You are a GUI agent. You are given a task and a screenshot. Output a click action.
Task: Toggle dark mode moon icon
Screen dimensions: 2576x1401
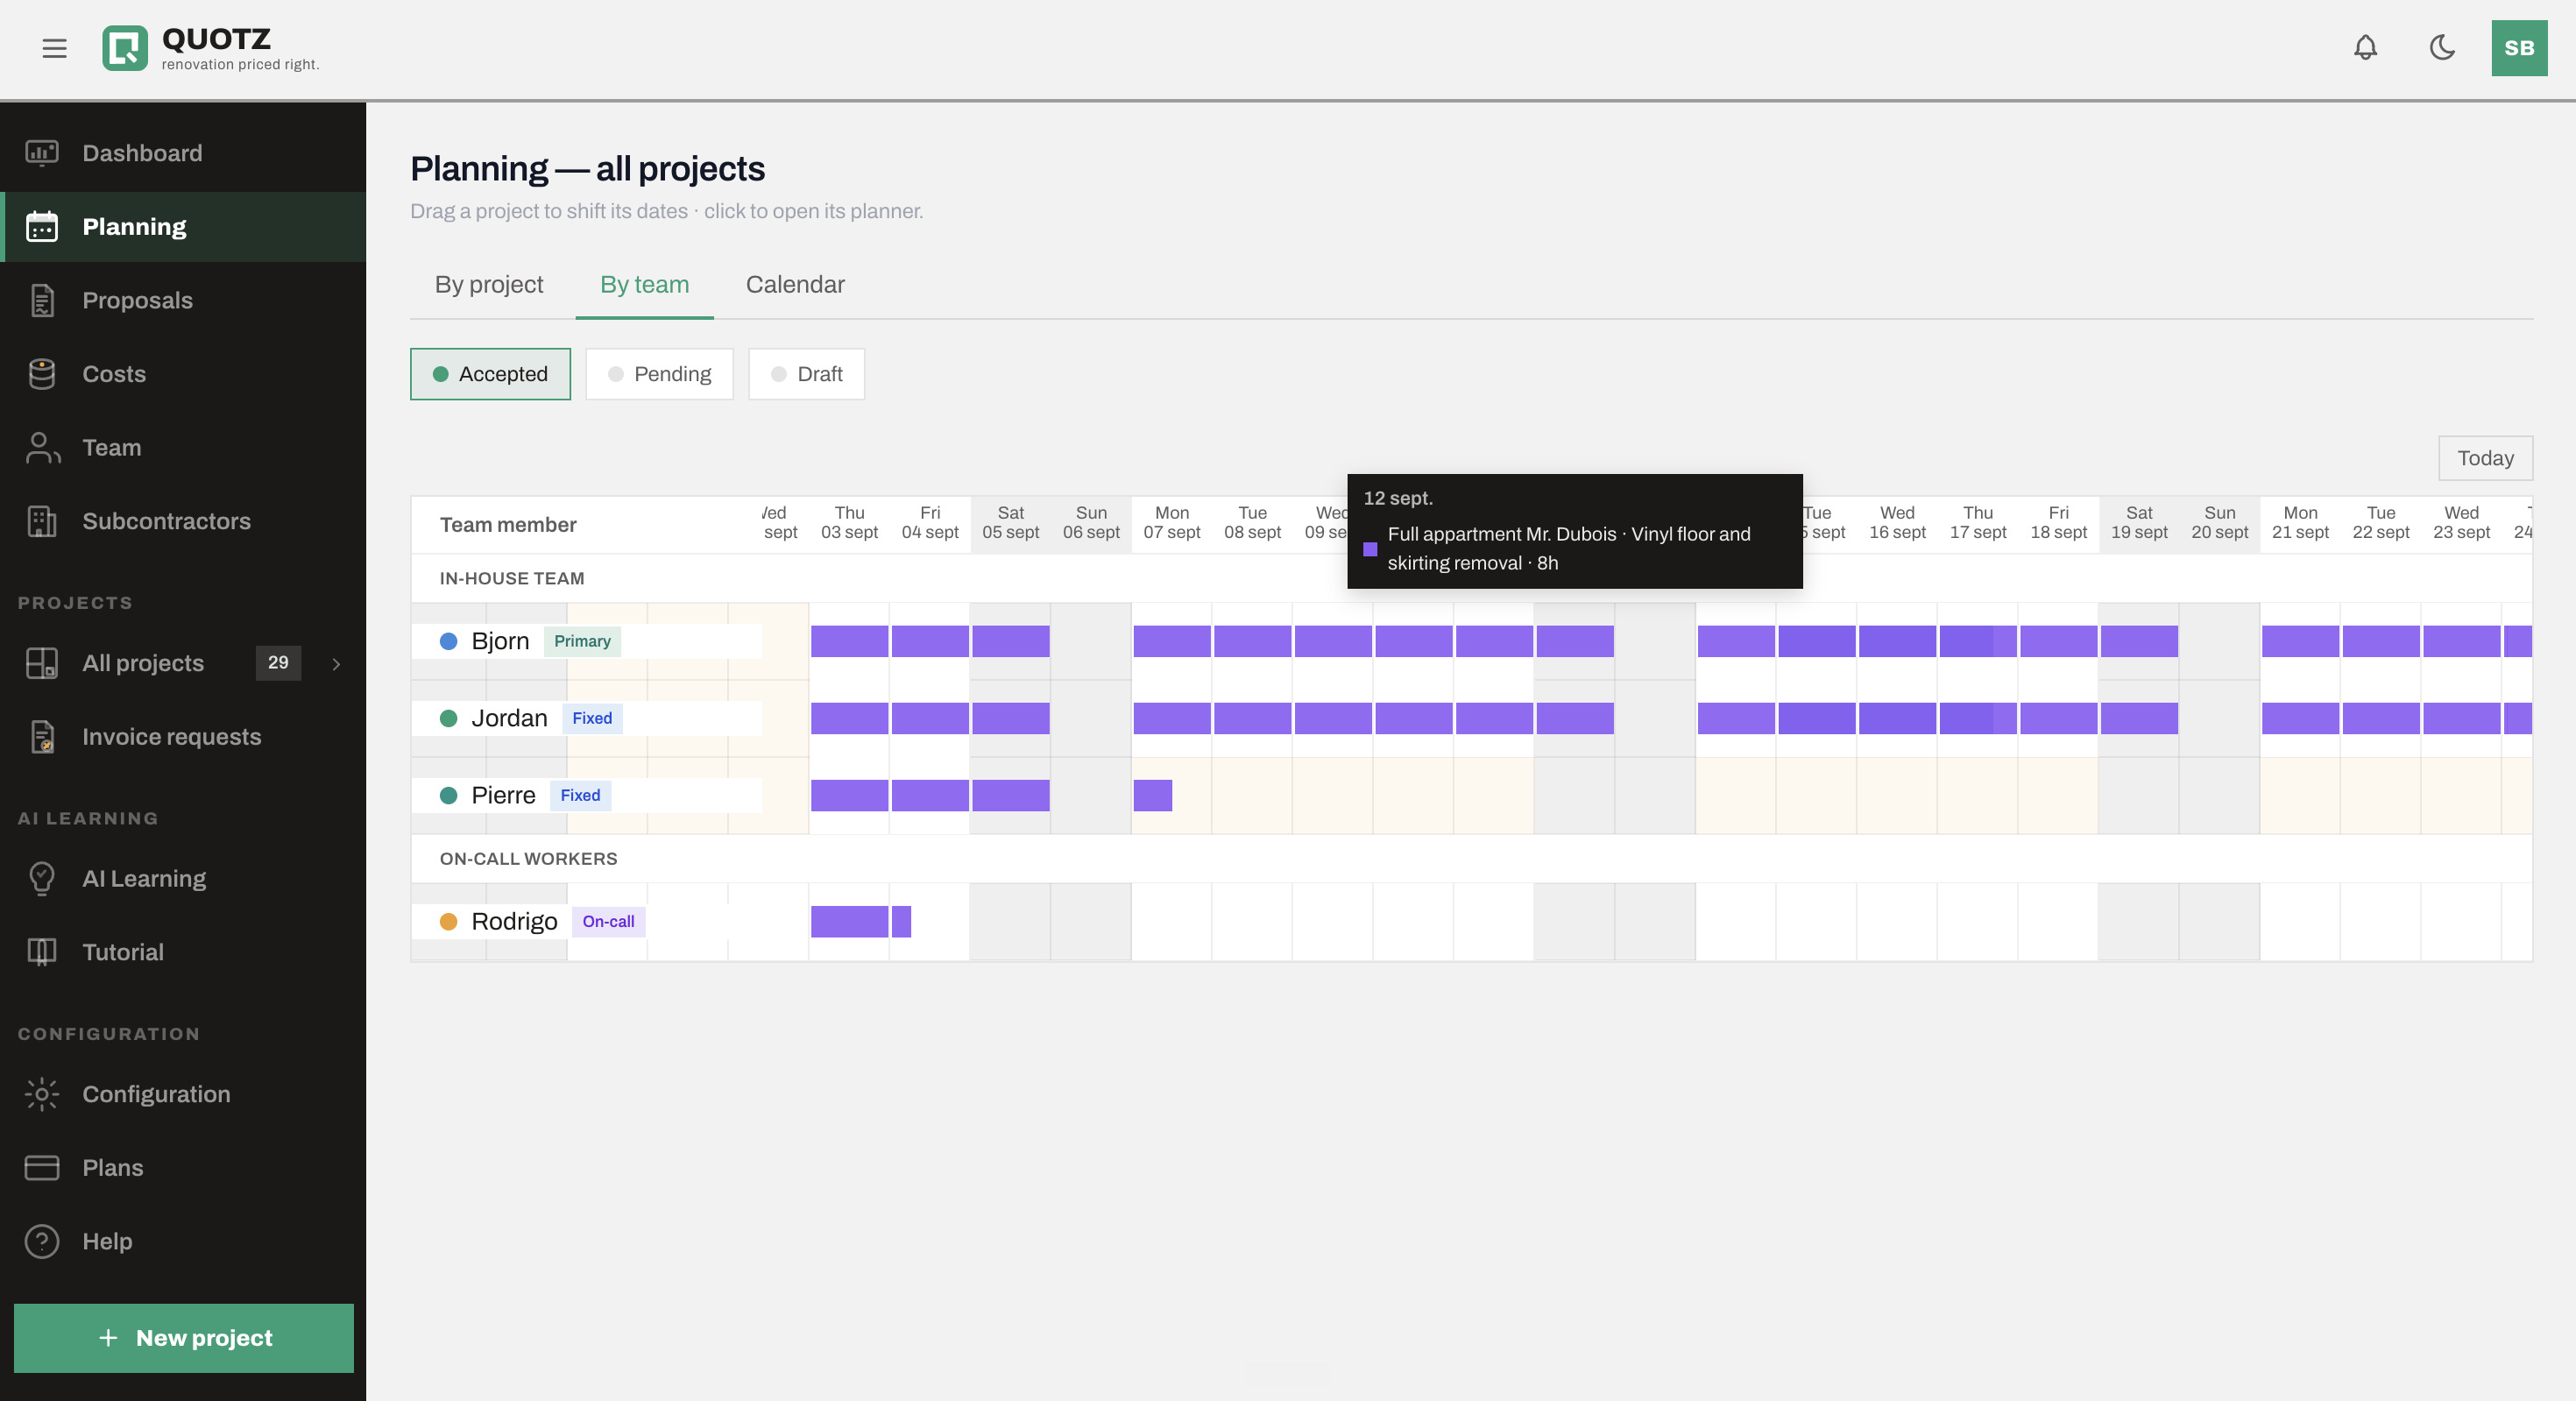click(2442, 48)
